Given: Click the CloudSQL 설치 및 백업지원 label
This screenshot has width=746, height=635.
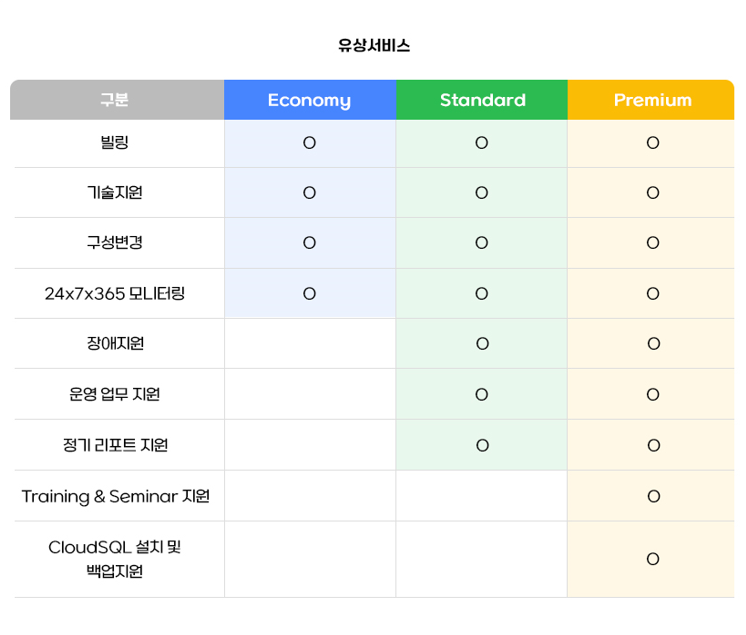Looking at the screenshot, I should tap(115, 559).
